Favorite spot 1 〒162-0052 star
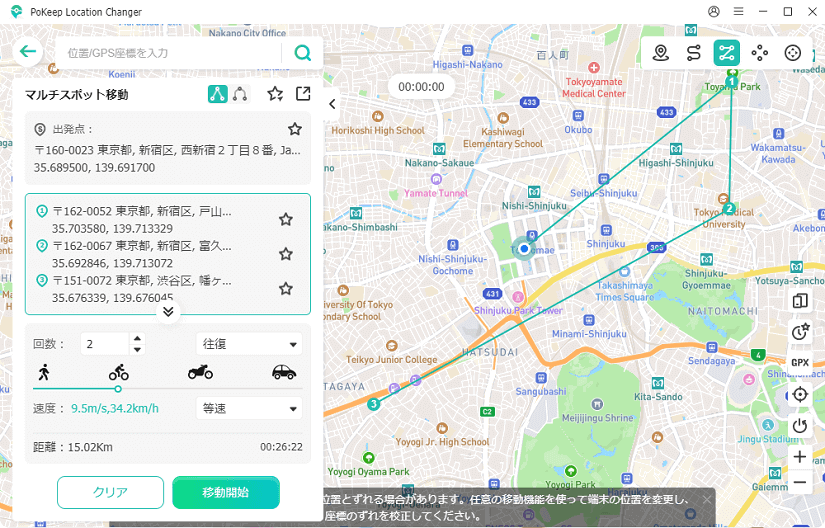 (x=286, y=219)
